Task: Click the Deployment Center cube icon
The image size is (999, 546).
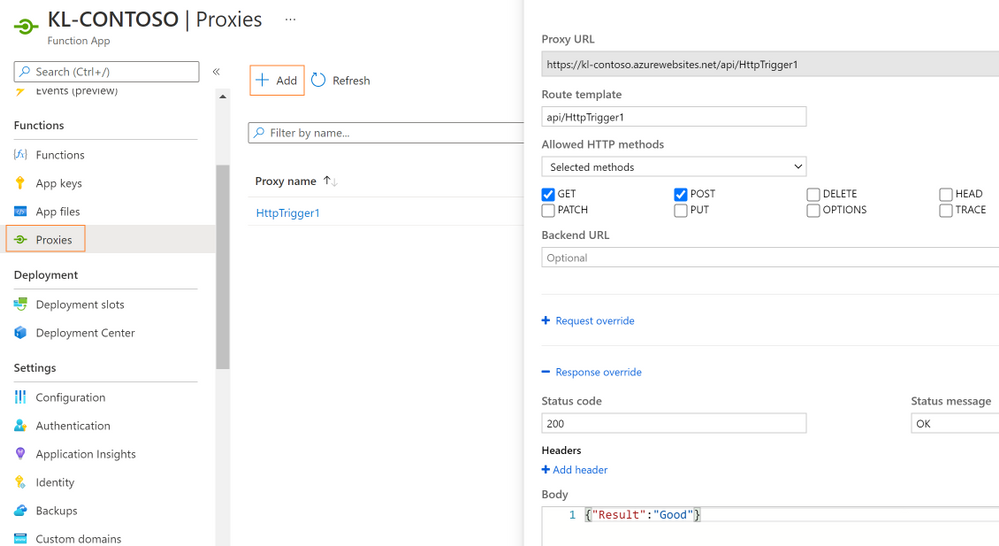Action: point(20,332)
